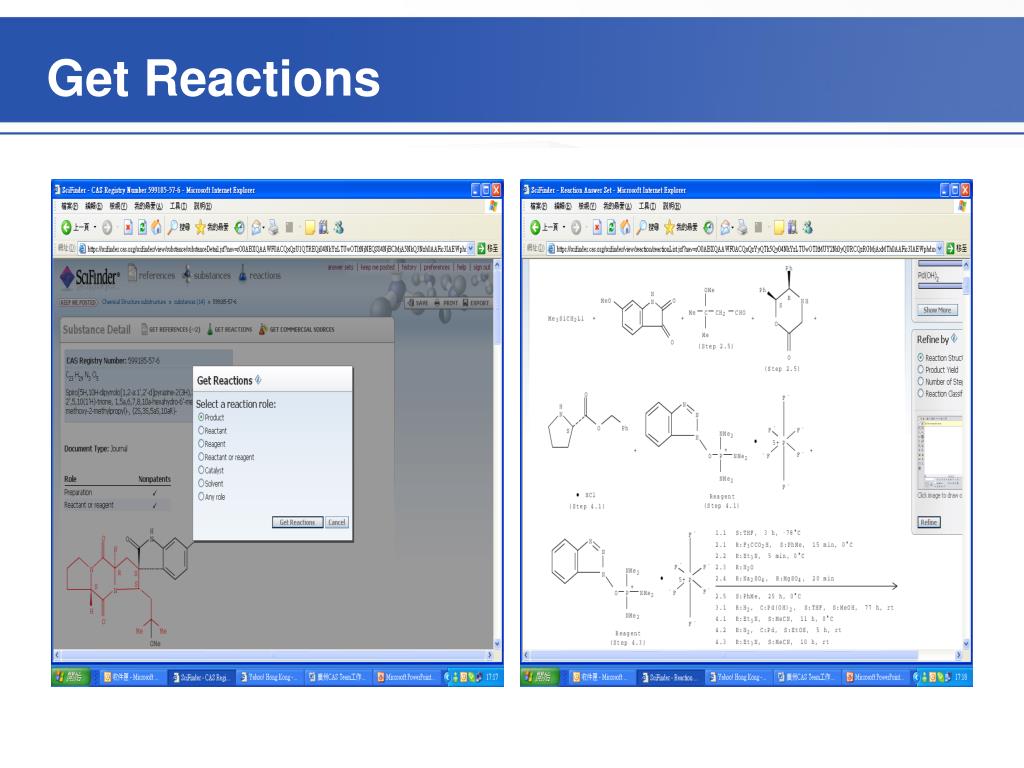This screenshot has width=1024, height=768.
Task: Select the Solvent radio button
Action: (x=202, y=483)
